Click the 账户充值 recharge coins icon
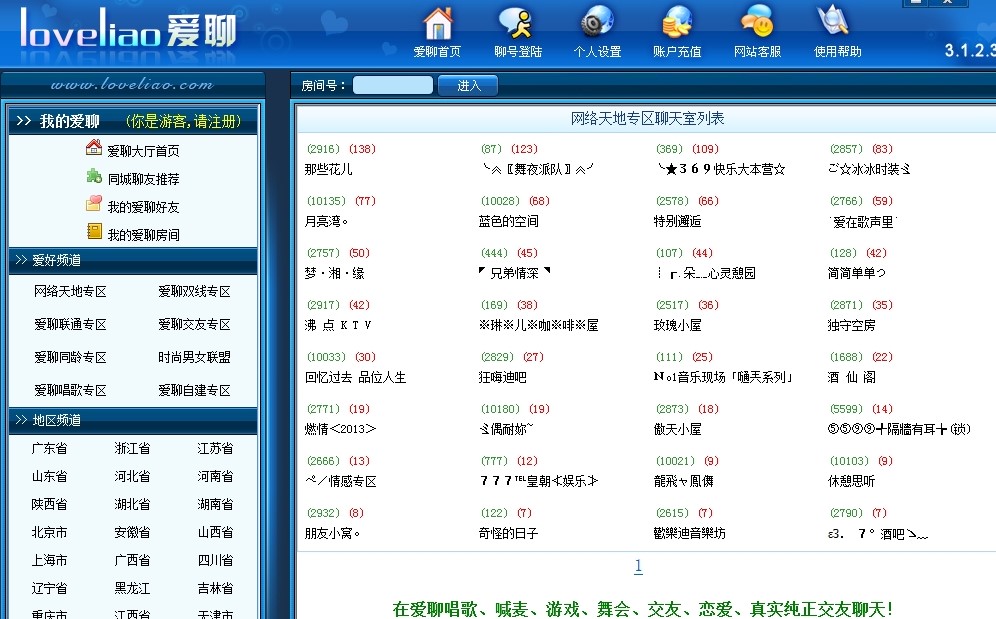996x619 pixels. point(677,22)
